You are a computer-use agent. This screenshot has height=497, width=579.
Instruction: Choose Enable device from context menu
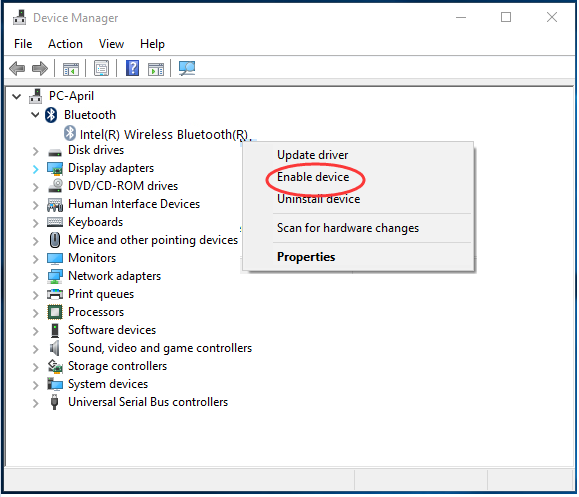point(313,177)
